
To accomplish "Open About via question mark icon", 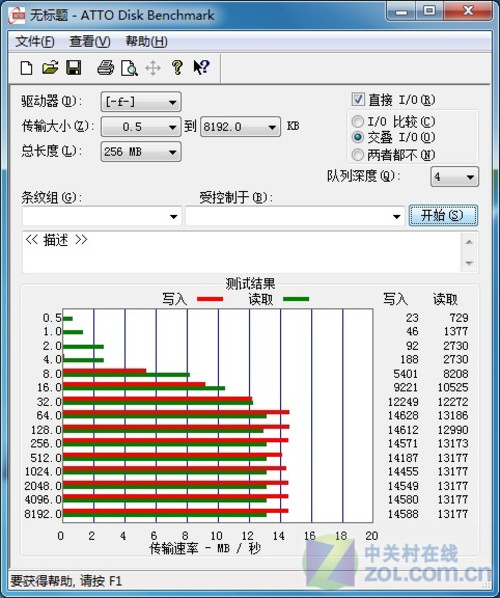I will point(177,68).
